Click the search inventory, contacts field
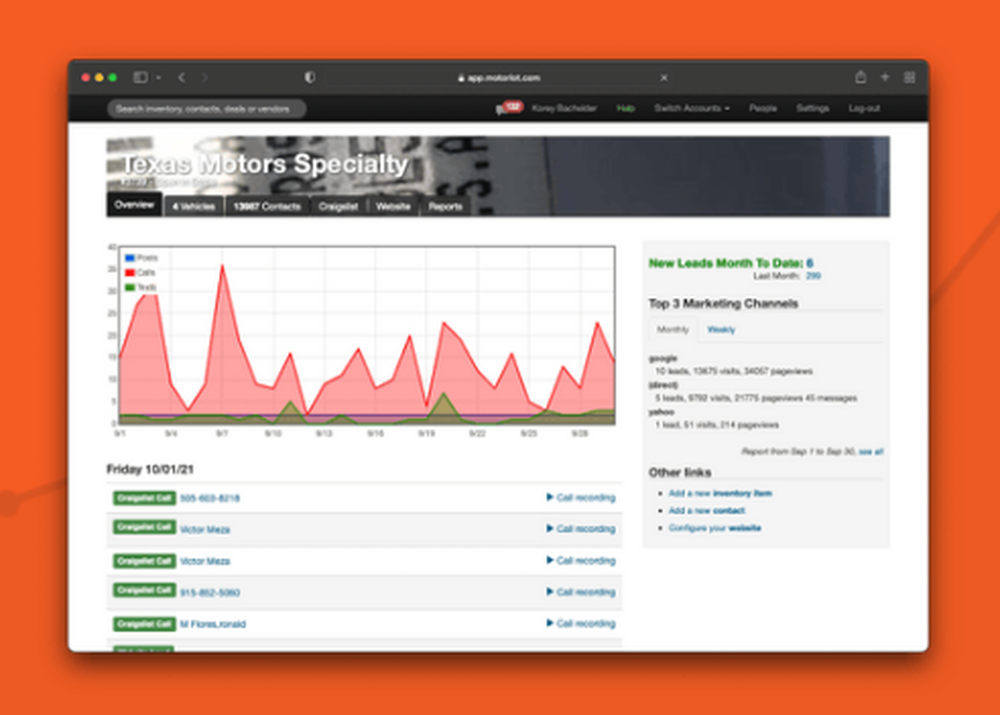This screenshot has width=1000, height=715. click(x=207, y=109)
